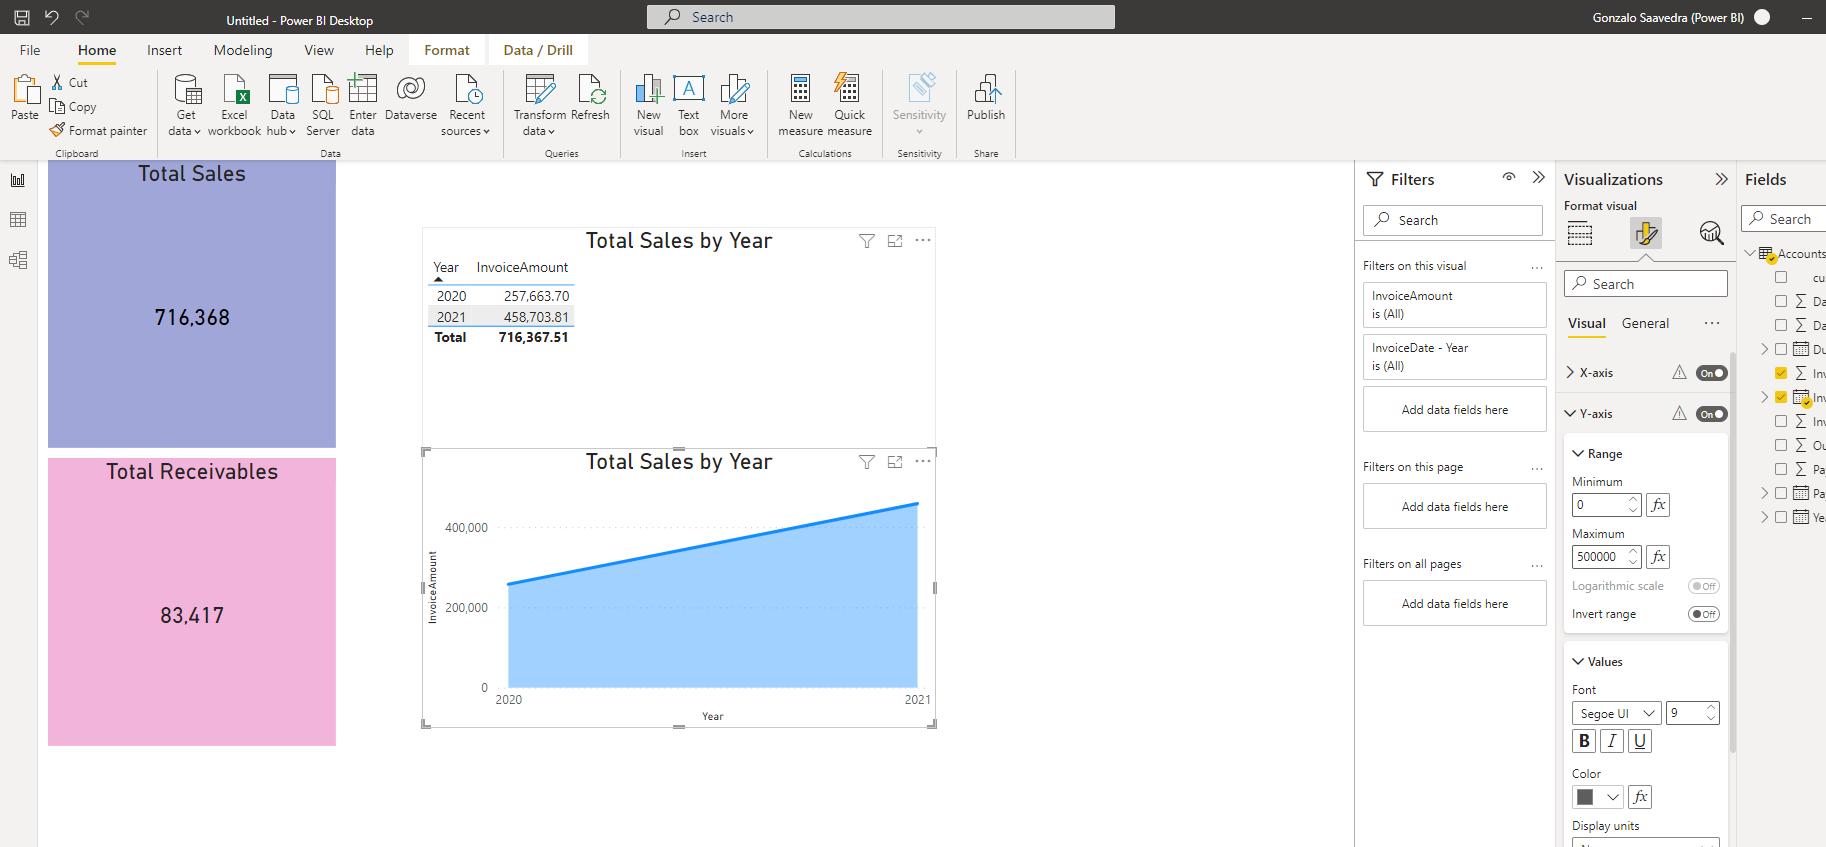Select the Format visual paintbrush icon
This screenshot has width=1826, height=847.
[1646, 234]
